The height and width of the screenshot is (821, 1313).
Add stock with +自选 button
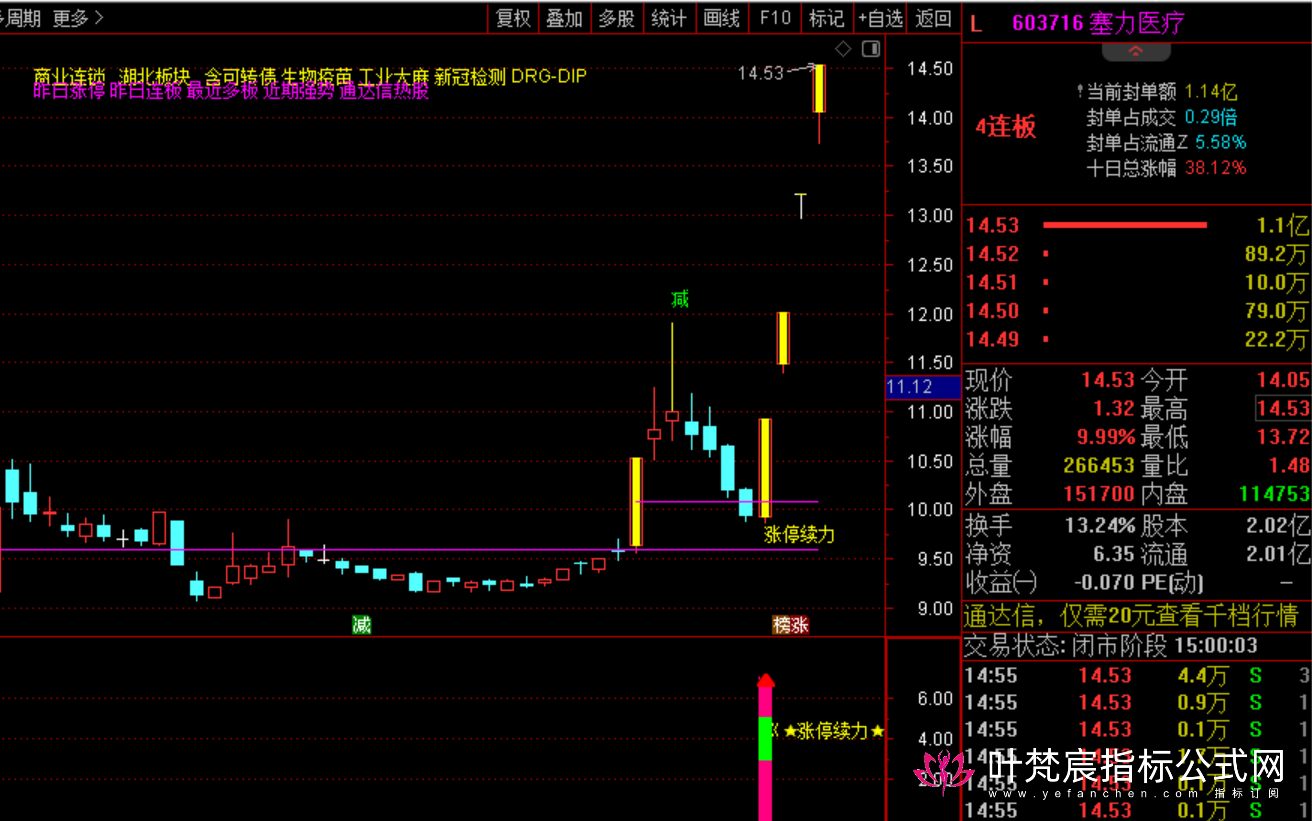tap(881, 18)
